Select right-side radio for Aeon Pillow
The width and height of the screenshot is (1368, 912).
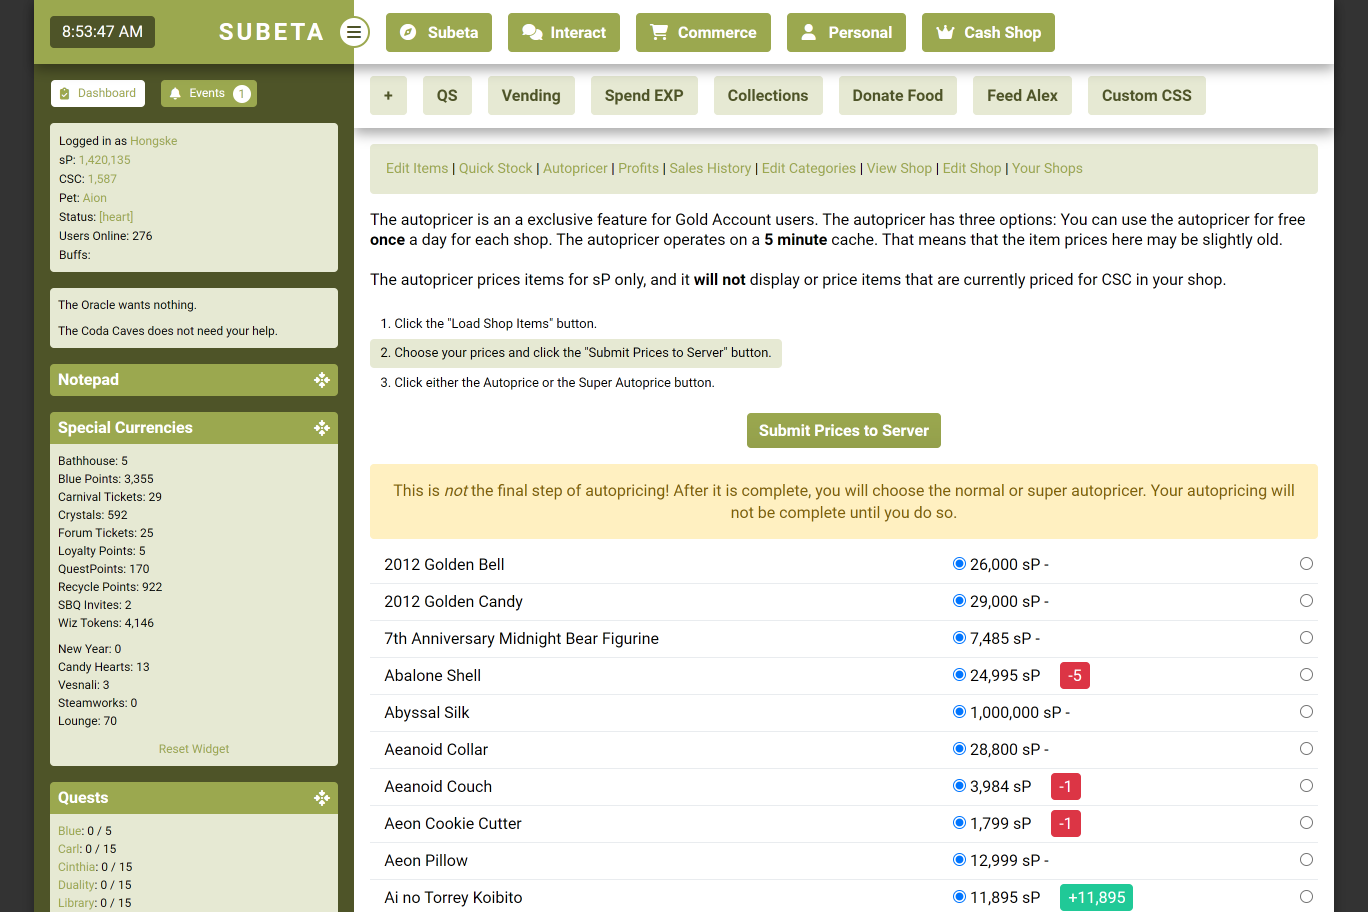[x=1306, y=860]
